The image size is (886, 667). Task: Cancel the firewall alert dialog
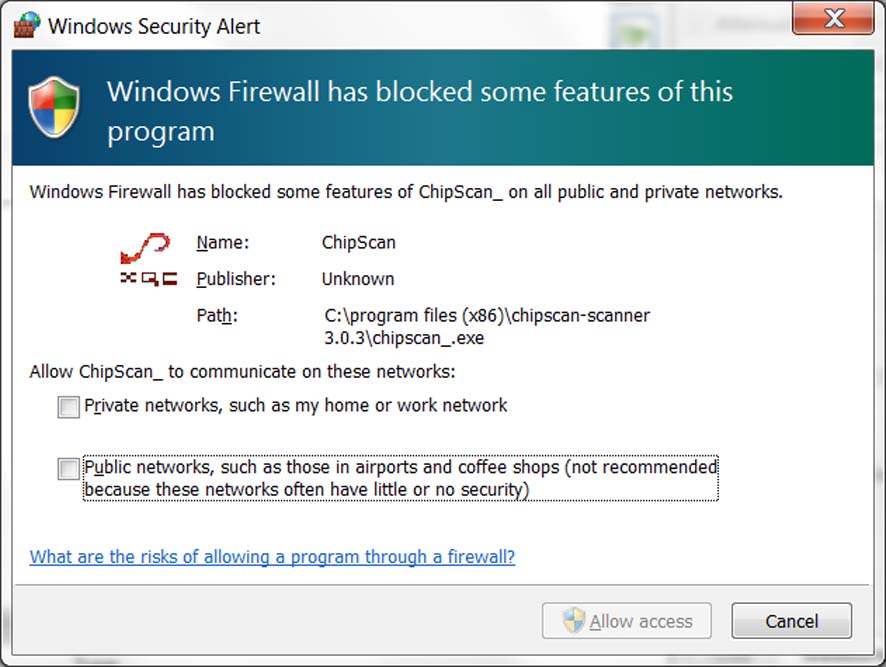tap(792, 621)
